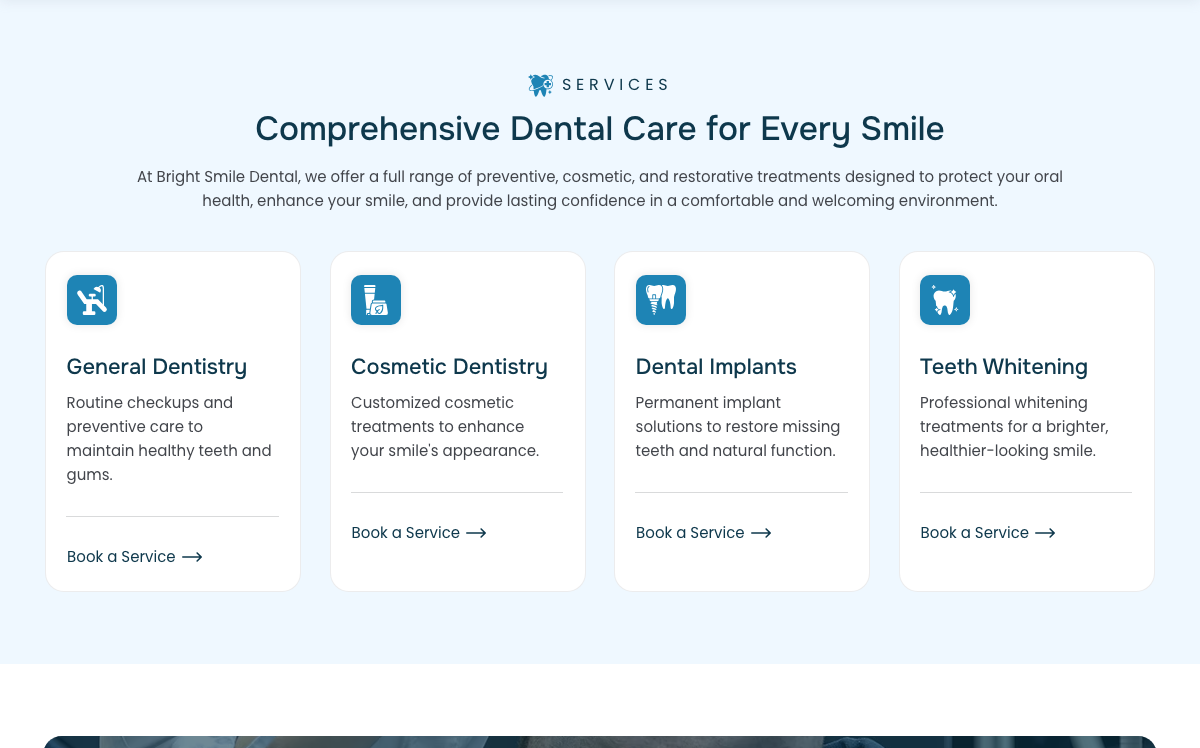This screenshot has height=748, width=1200.
Task: Select the Dental Implants heading
Action: 716,367
